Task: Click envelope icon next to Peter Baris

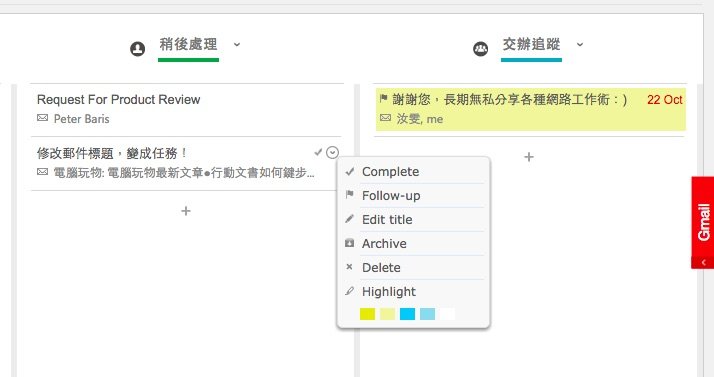Action: [x=42, y=118]
